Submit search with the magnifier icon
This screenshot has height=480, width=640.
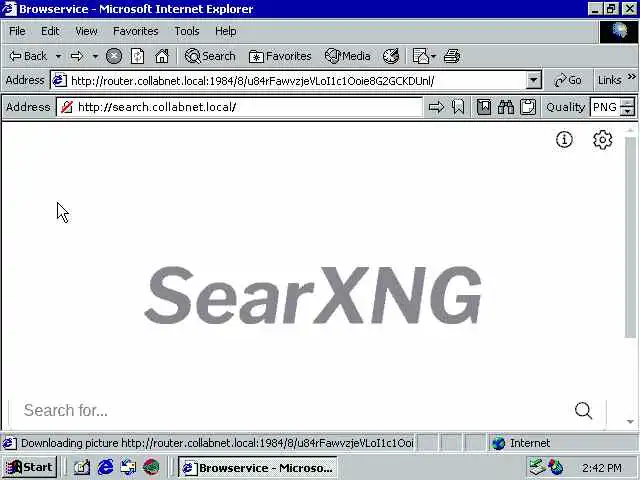point(583,411)
